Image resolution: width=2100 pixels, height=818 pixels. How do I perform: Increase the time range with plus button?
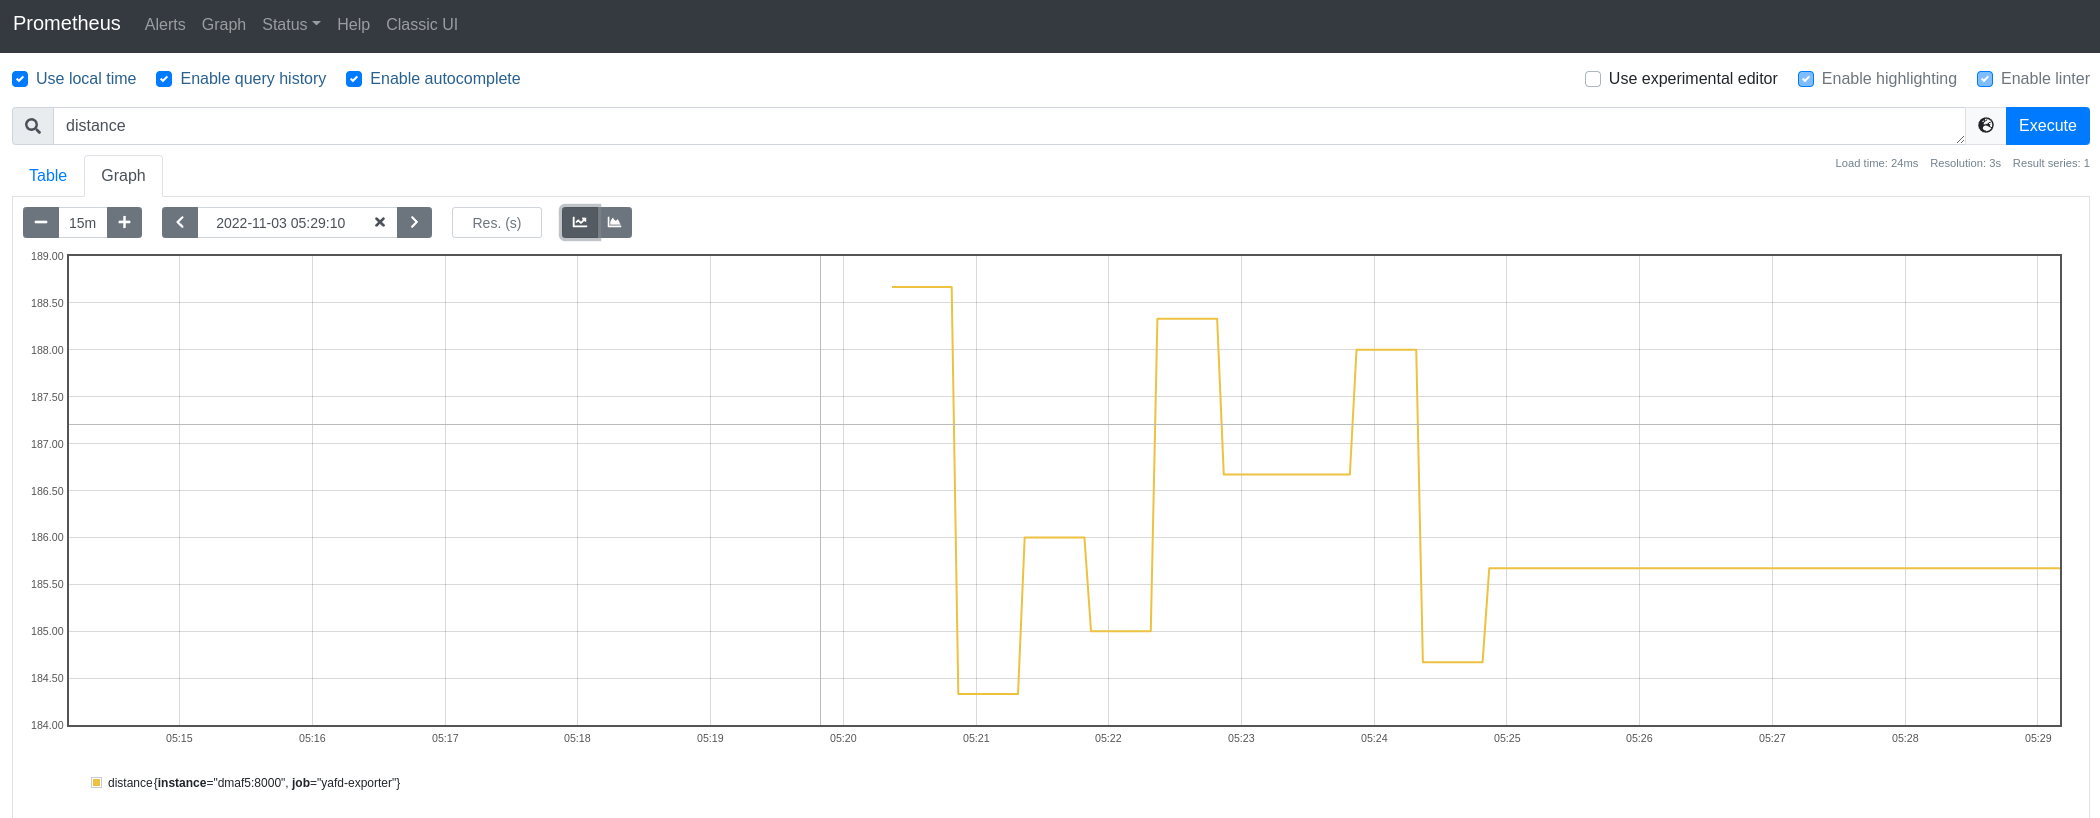tap(124, 222)
